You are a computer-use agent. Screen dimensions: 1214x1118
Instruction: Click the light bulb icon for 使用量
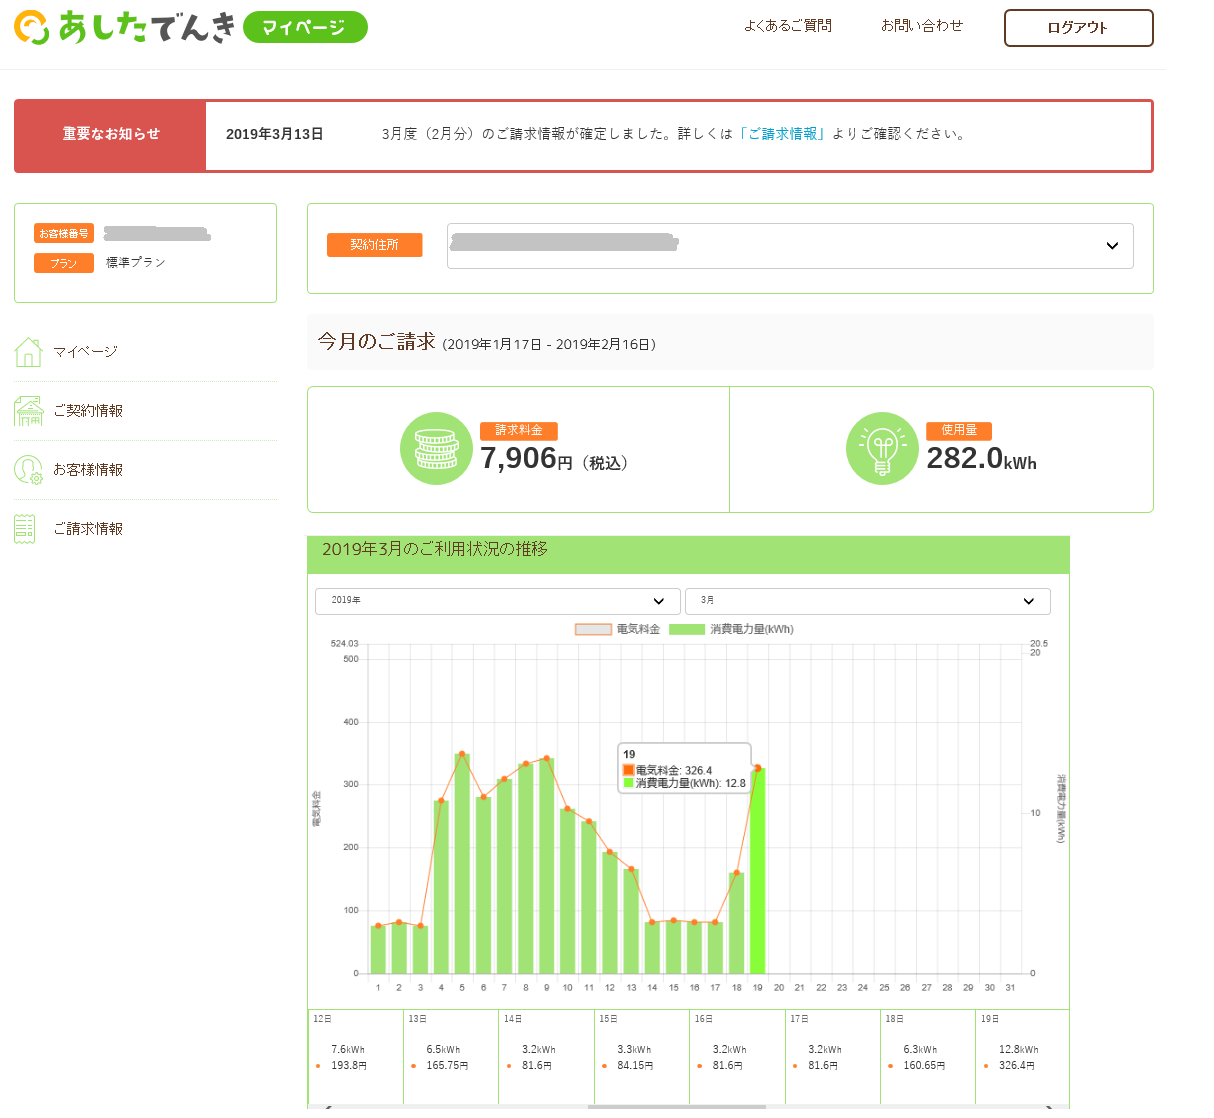(882, 449)
